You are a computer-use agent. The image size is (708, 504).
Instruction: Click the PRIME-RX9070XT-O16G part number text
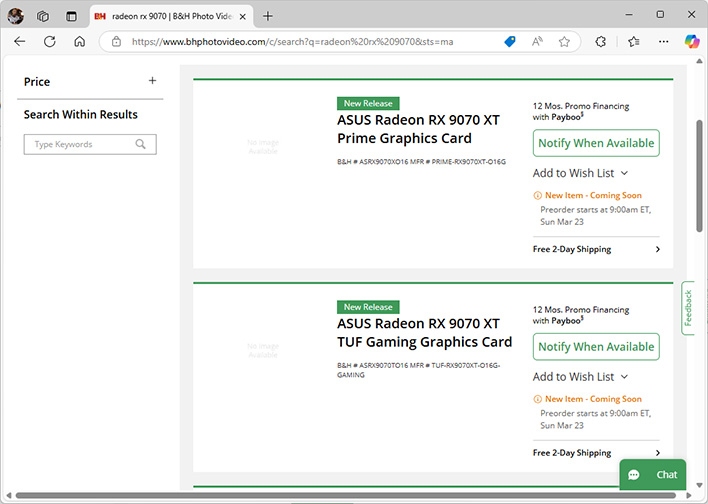point(469,162)
